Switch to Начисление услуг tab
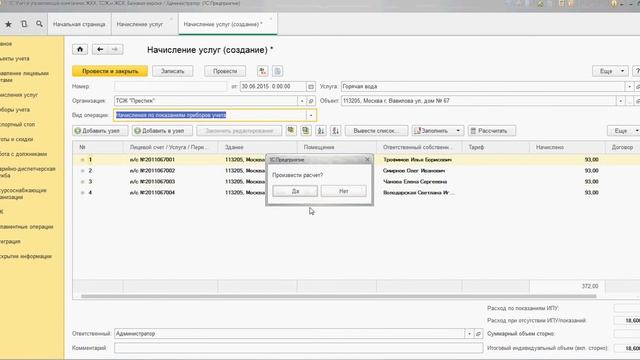 [140, 24]
